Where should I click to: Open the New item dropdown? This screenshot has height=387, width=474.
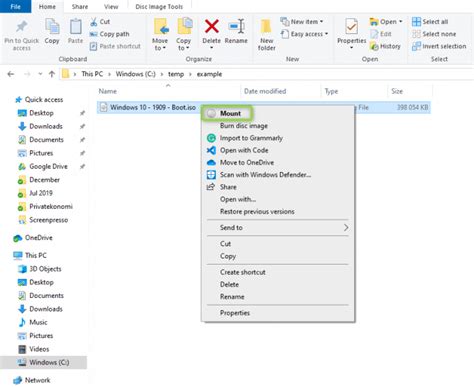[302, 22]
